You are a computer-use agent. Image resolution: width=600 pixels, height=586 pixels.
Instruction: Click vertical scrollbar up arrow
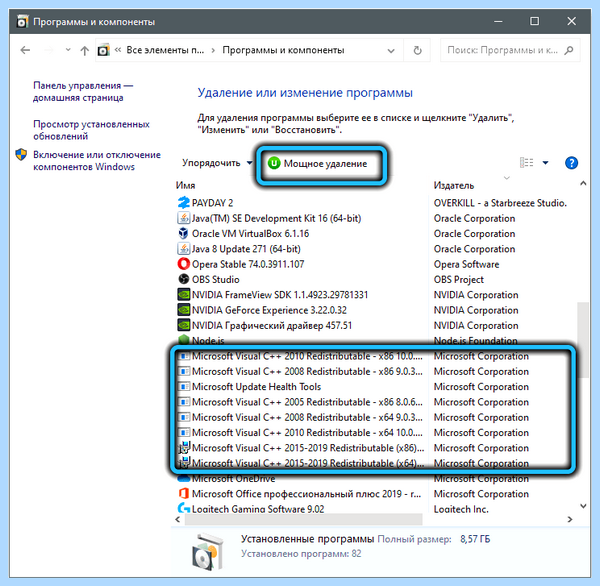tap(583, 183)
